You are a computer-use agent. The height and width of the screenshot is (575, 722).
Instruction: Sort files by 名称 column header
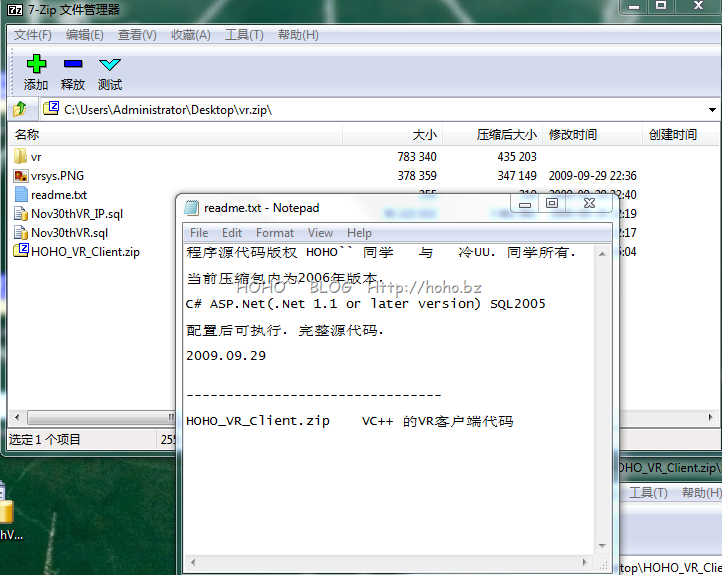tap(176, 134)
